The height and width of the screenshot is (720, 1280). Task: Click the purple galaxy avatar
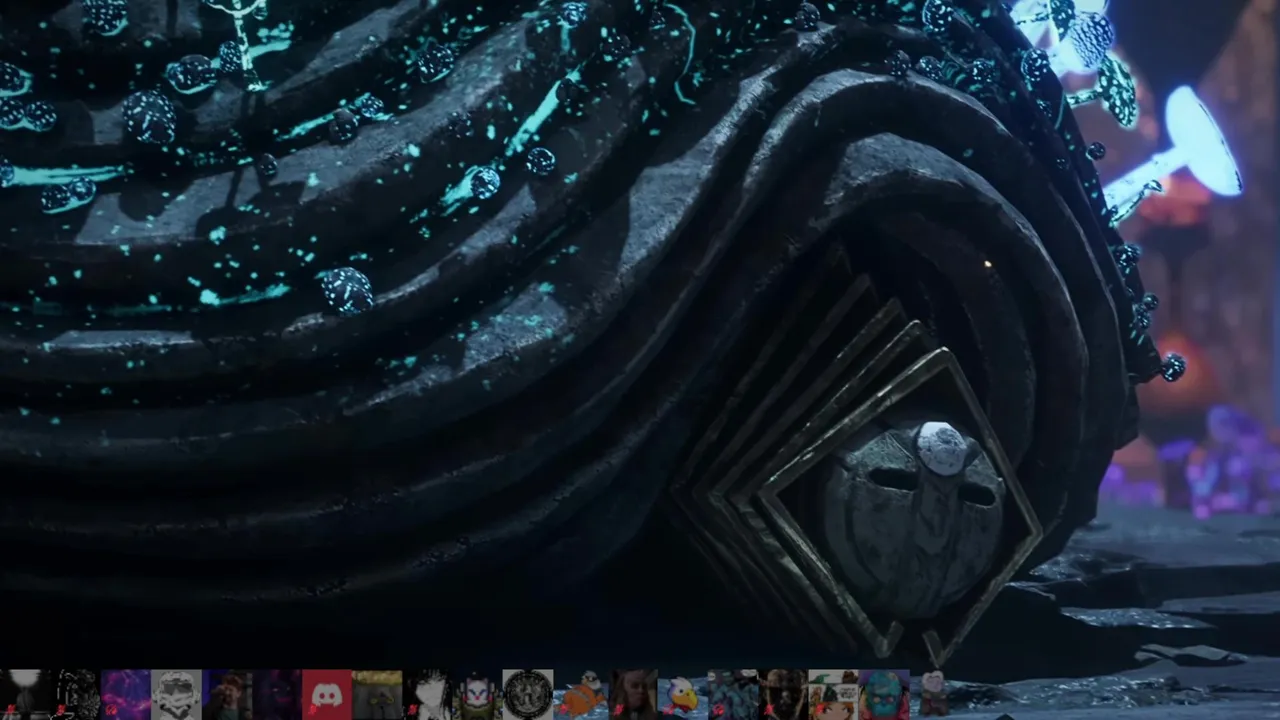[125, 695]
